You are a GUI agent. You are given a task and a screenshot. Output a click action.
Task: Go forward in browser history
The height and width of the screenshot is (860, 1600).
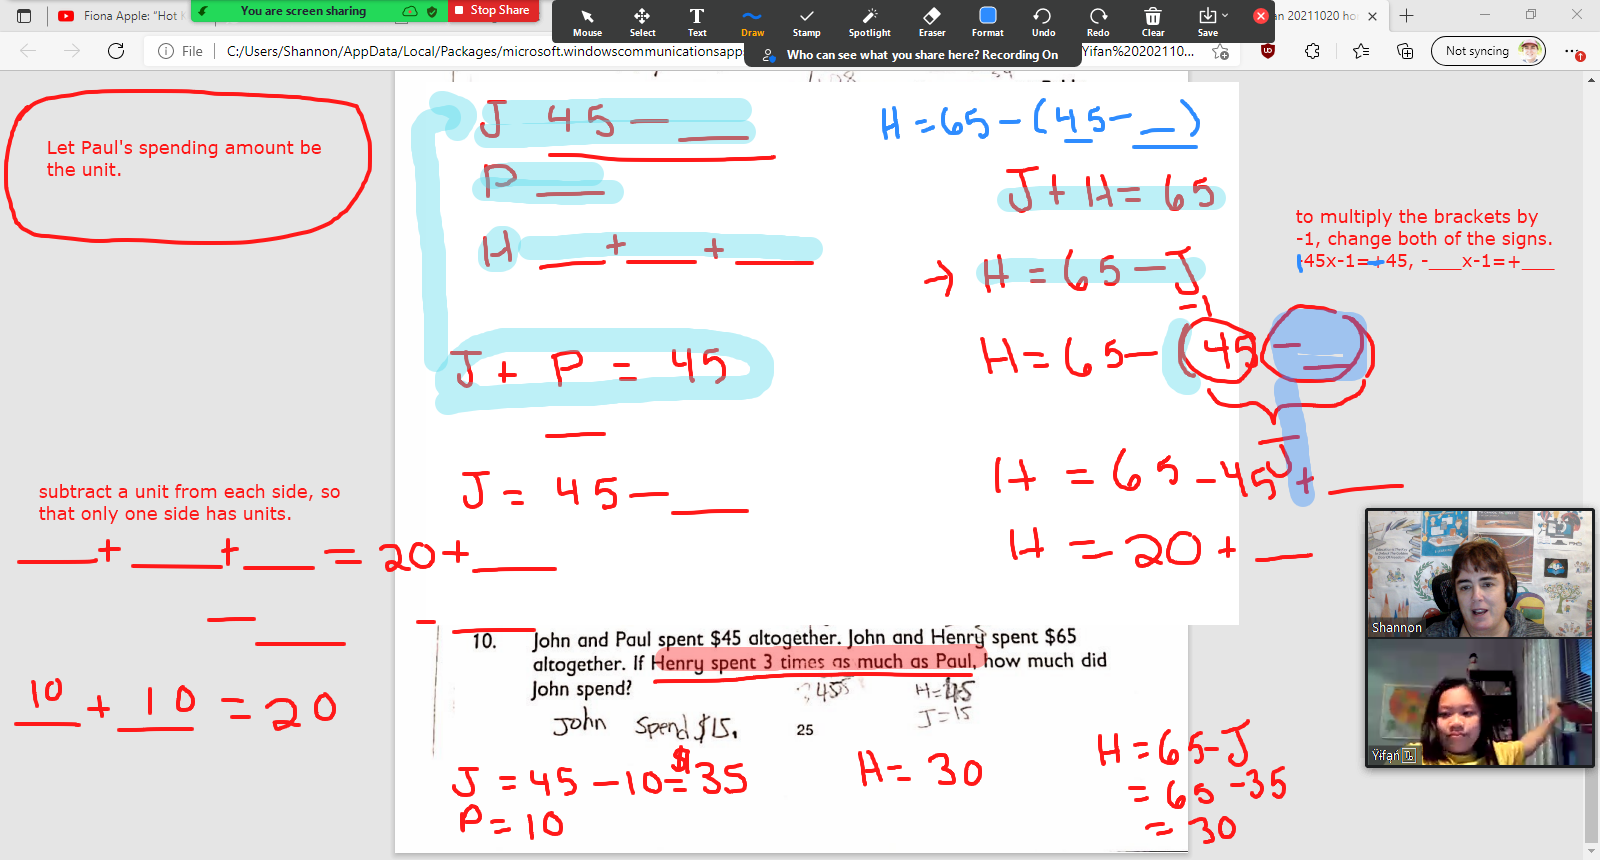click(x=72, y=51)
